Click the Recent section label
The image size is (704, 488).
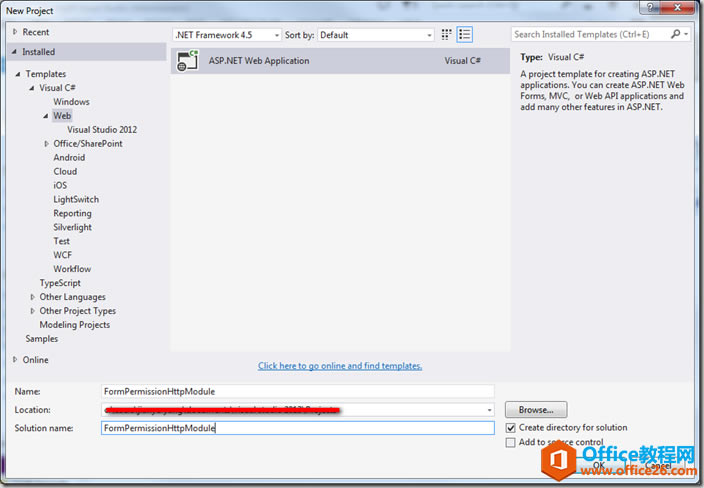(36, 32)
